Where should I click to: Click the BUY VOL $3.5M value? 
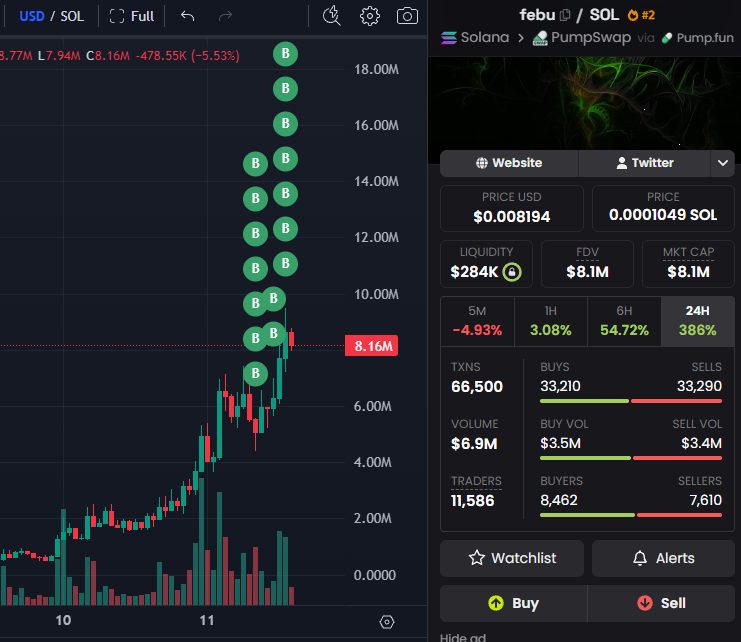(560, 444)
